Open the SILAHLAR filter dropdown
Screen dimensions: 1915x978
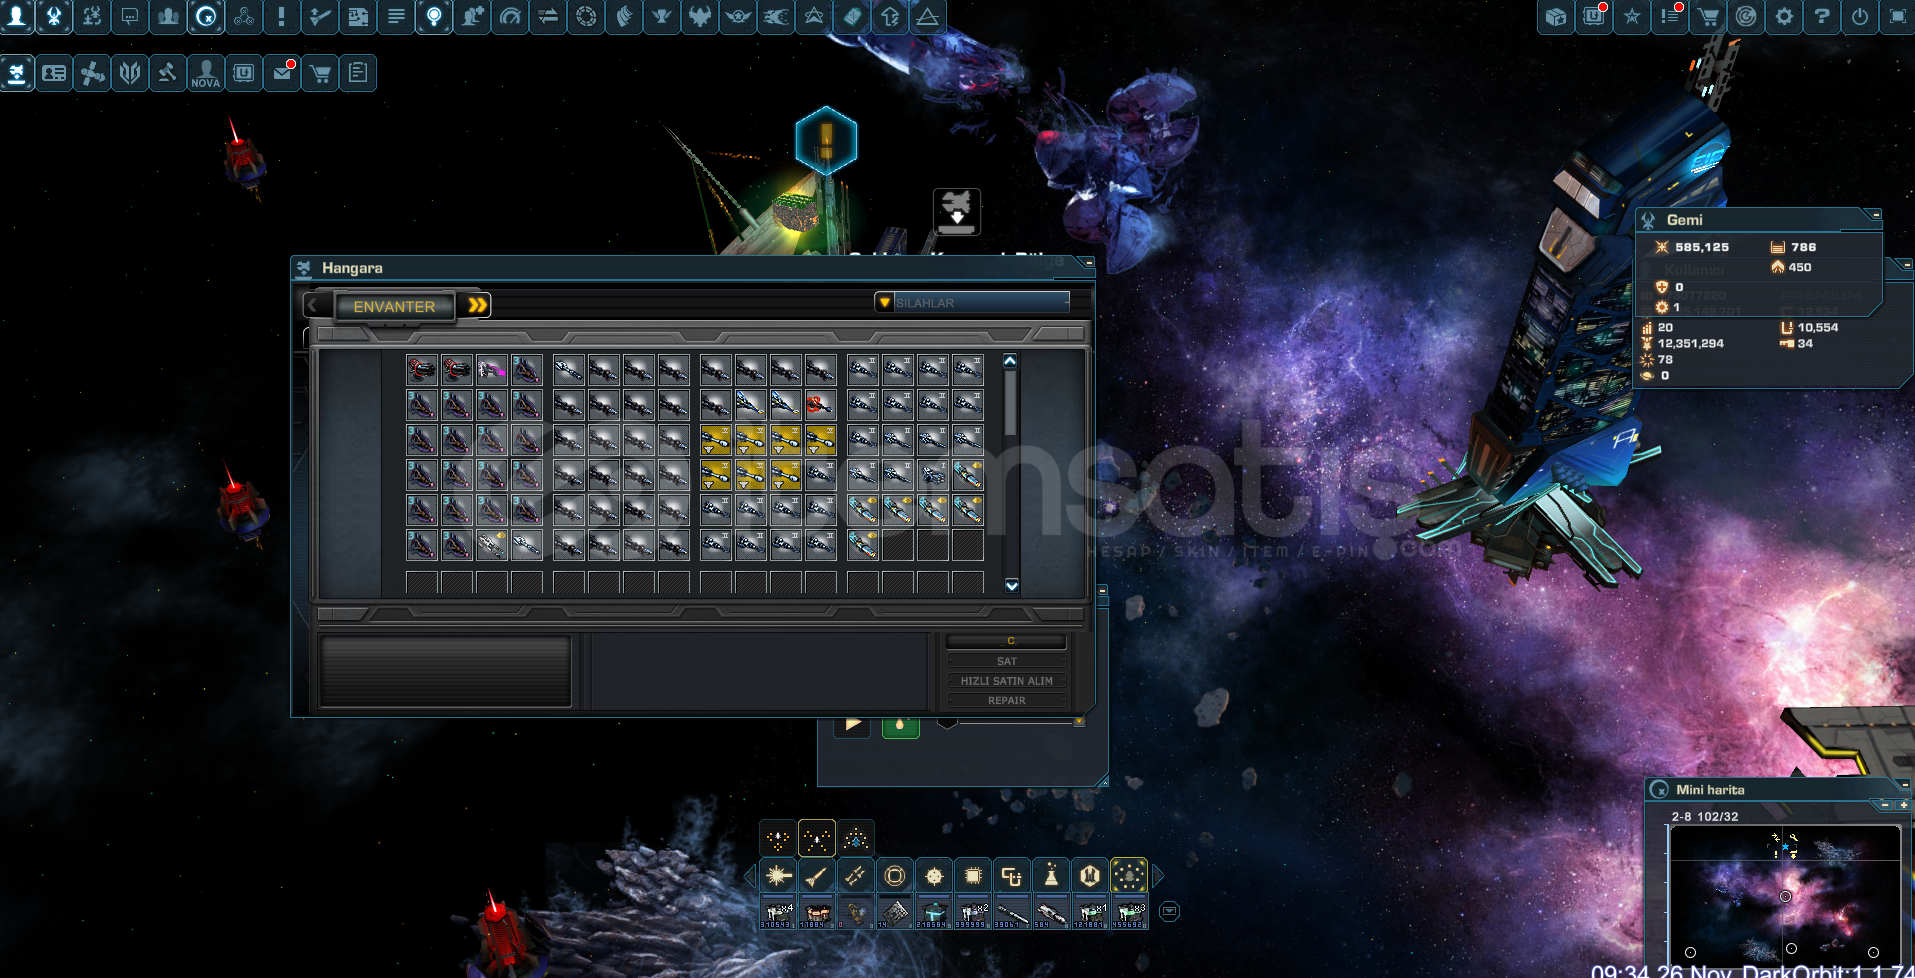pos(971,302)
